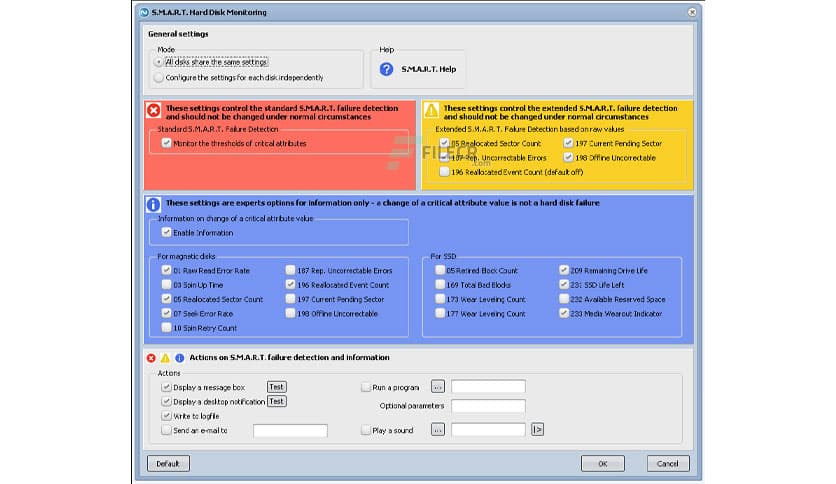836x484 pixels.
Task: Enable magnetic disks '197 Current Pending Sector'
Action: pos(290,300)
